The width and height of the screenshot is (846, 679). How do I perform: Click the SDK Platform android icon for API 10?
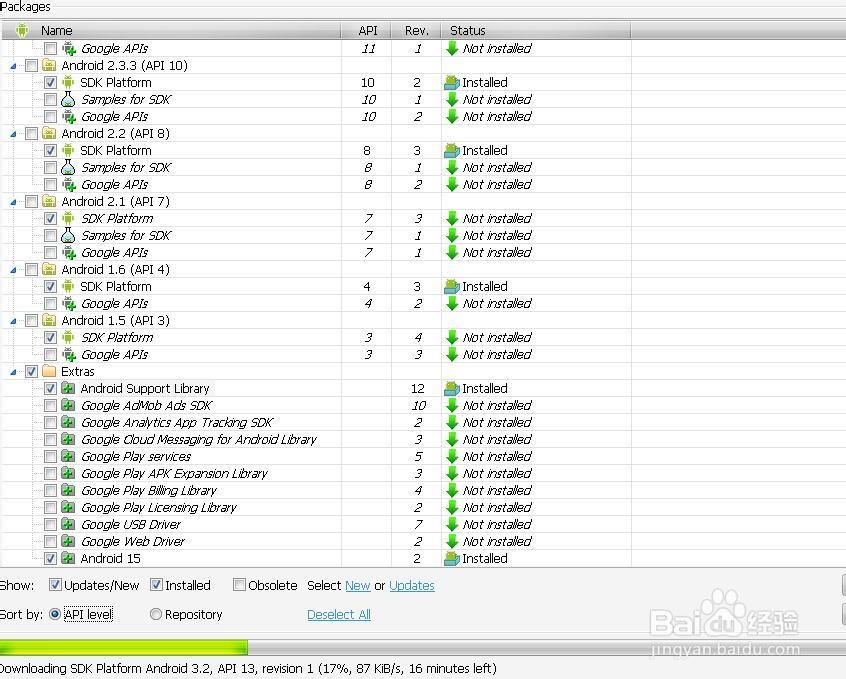tap(68, 83)
